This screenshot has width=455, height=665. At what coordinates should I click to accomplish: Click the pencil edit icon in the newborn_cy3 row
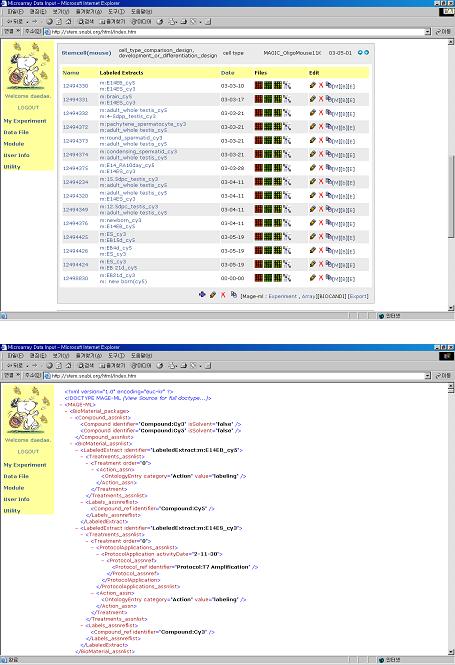(x=313, y=223)
